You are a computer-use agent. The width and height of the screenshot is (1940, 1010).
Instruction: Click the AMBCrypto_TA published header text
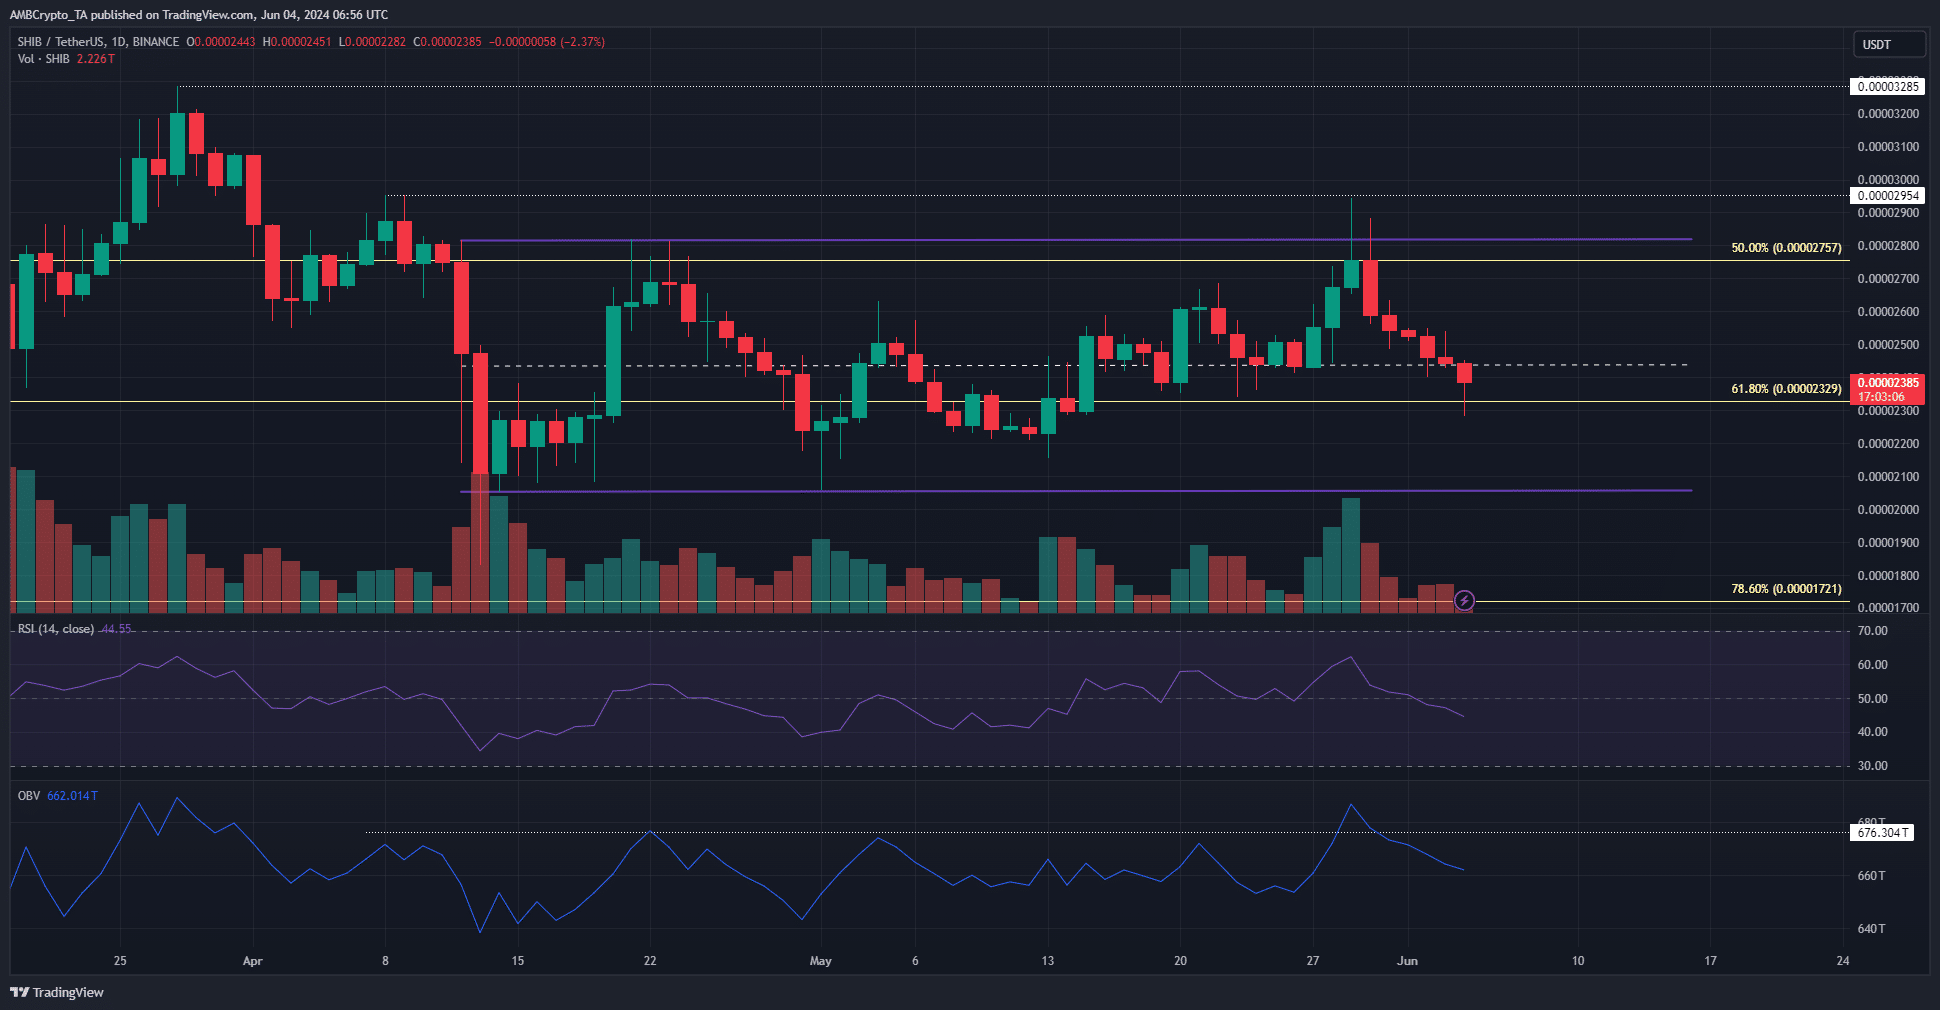click(x=199, y=15)
